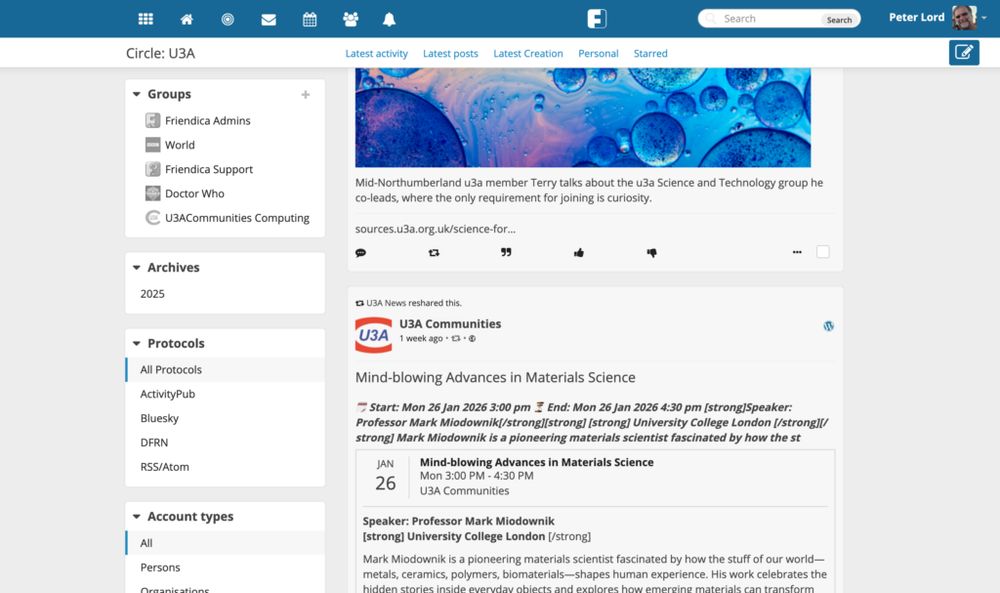1000x593 pixels.
Task: Open the community target icon in navbar
Action: click(228, 19)
